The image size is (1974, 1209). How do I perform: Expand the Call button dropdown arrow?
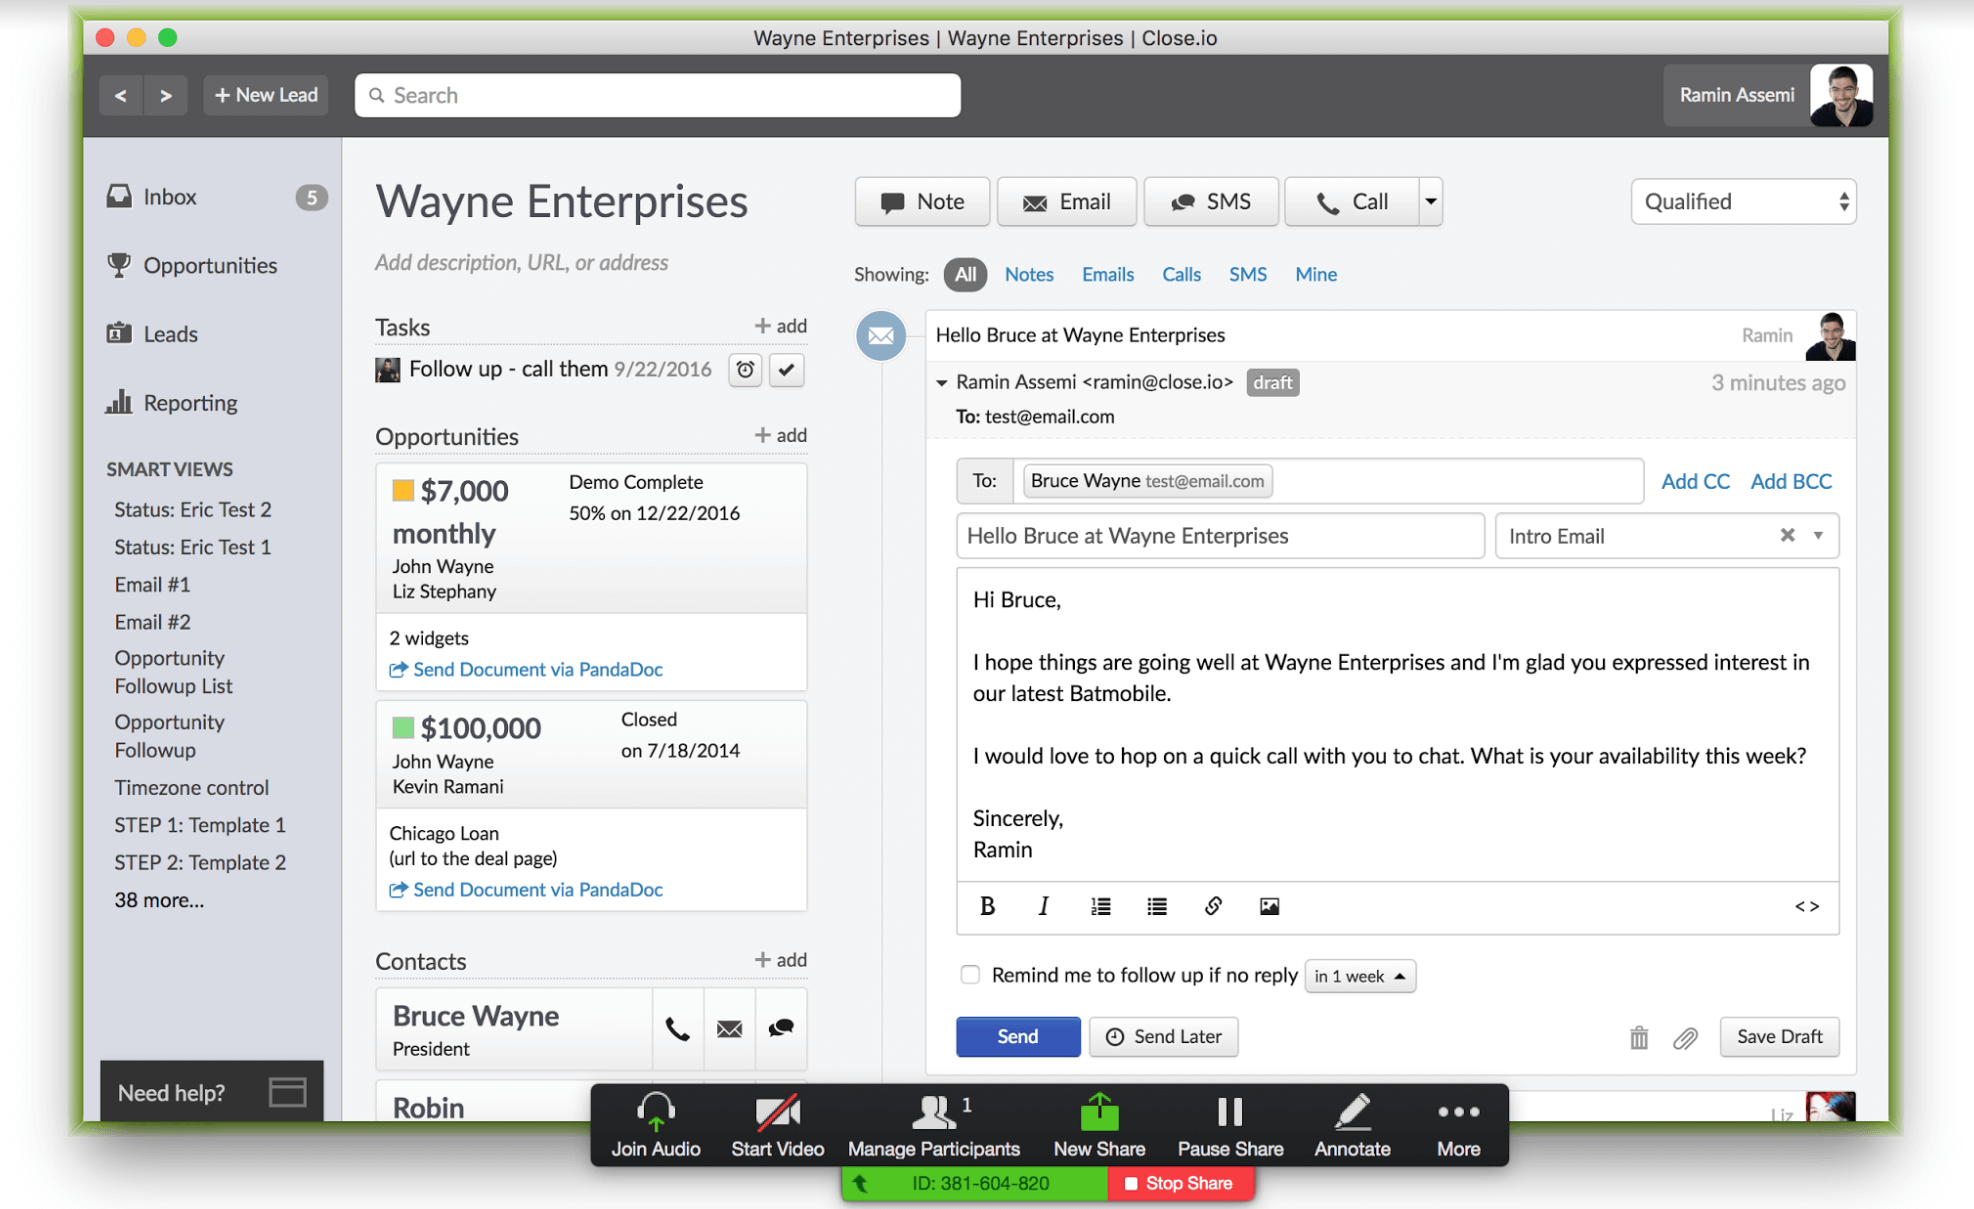(x=1431, y=202)
